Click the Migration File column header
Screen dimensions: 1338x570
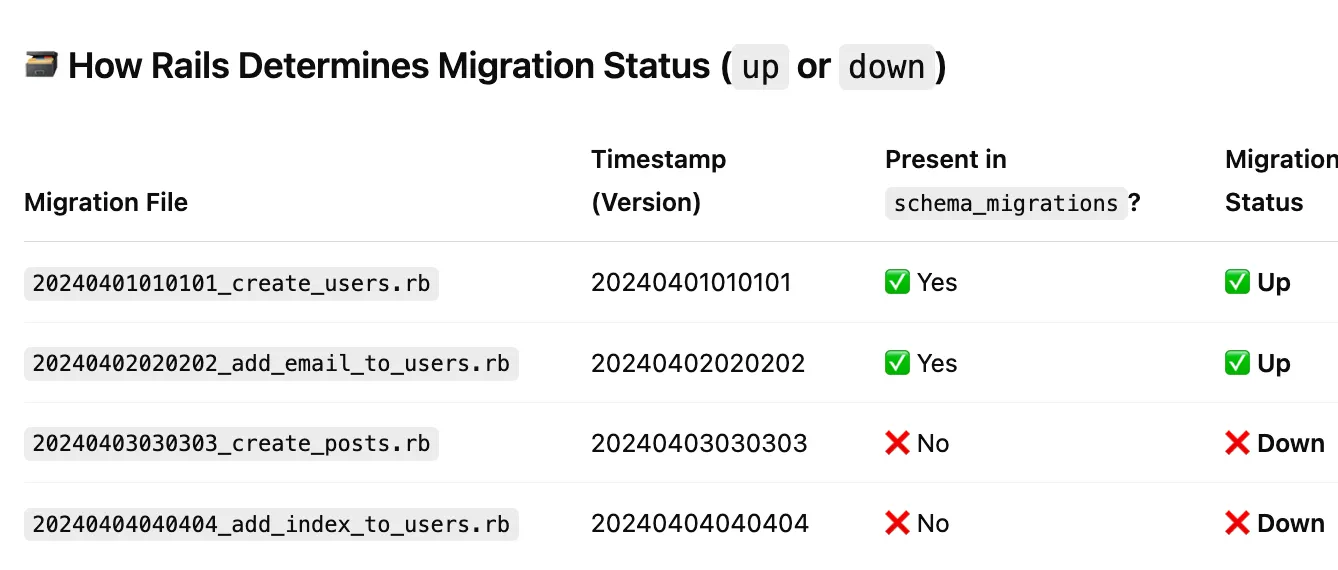tap(106, 202)
